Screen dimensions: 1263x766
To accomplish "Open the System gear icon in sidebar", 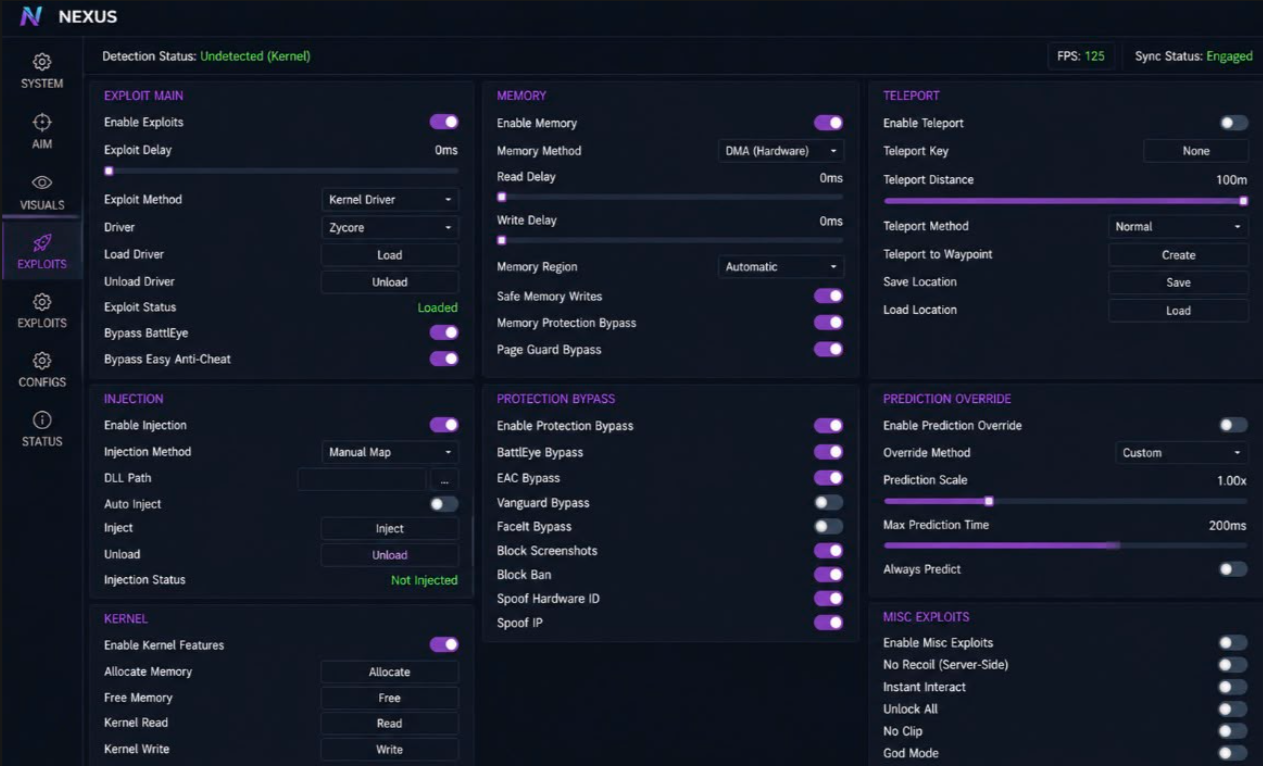I will [x=42, y=62].
